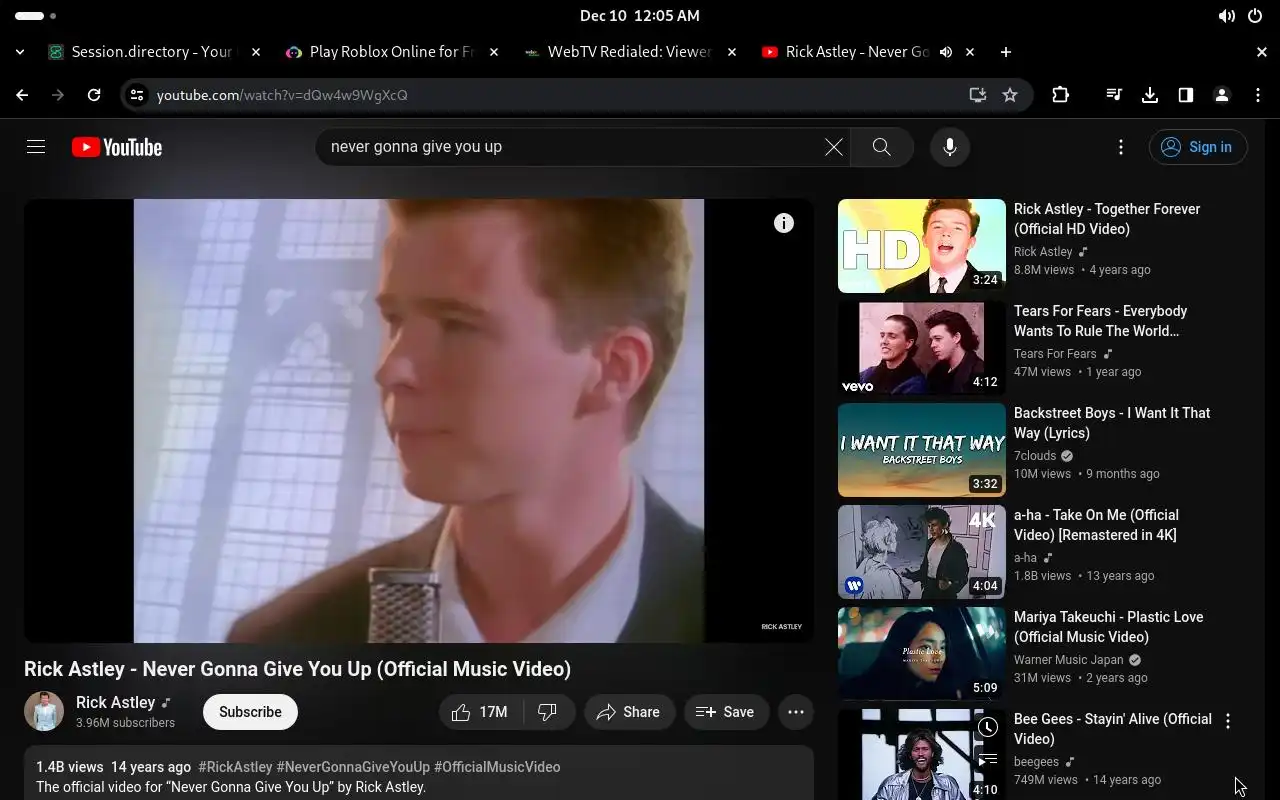The image size is (1280, 800).
Task: Expand the tab search dropdown arrow
Action: point(20,52)
